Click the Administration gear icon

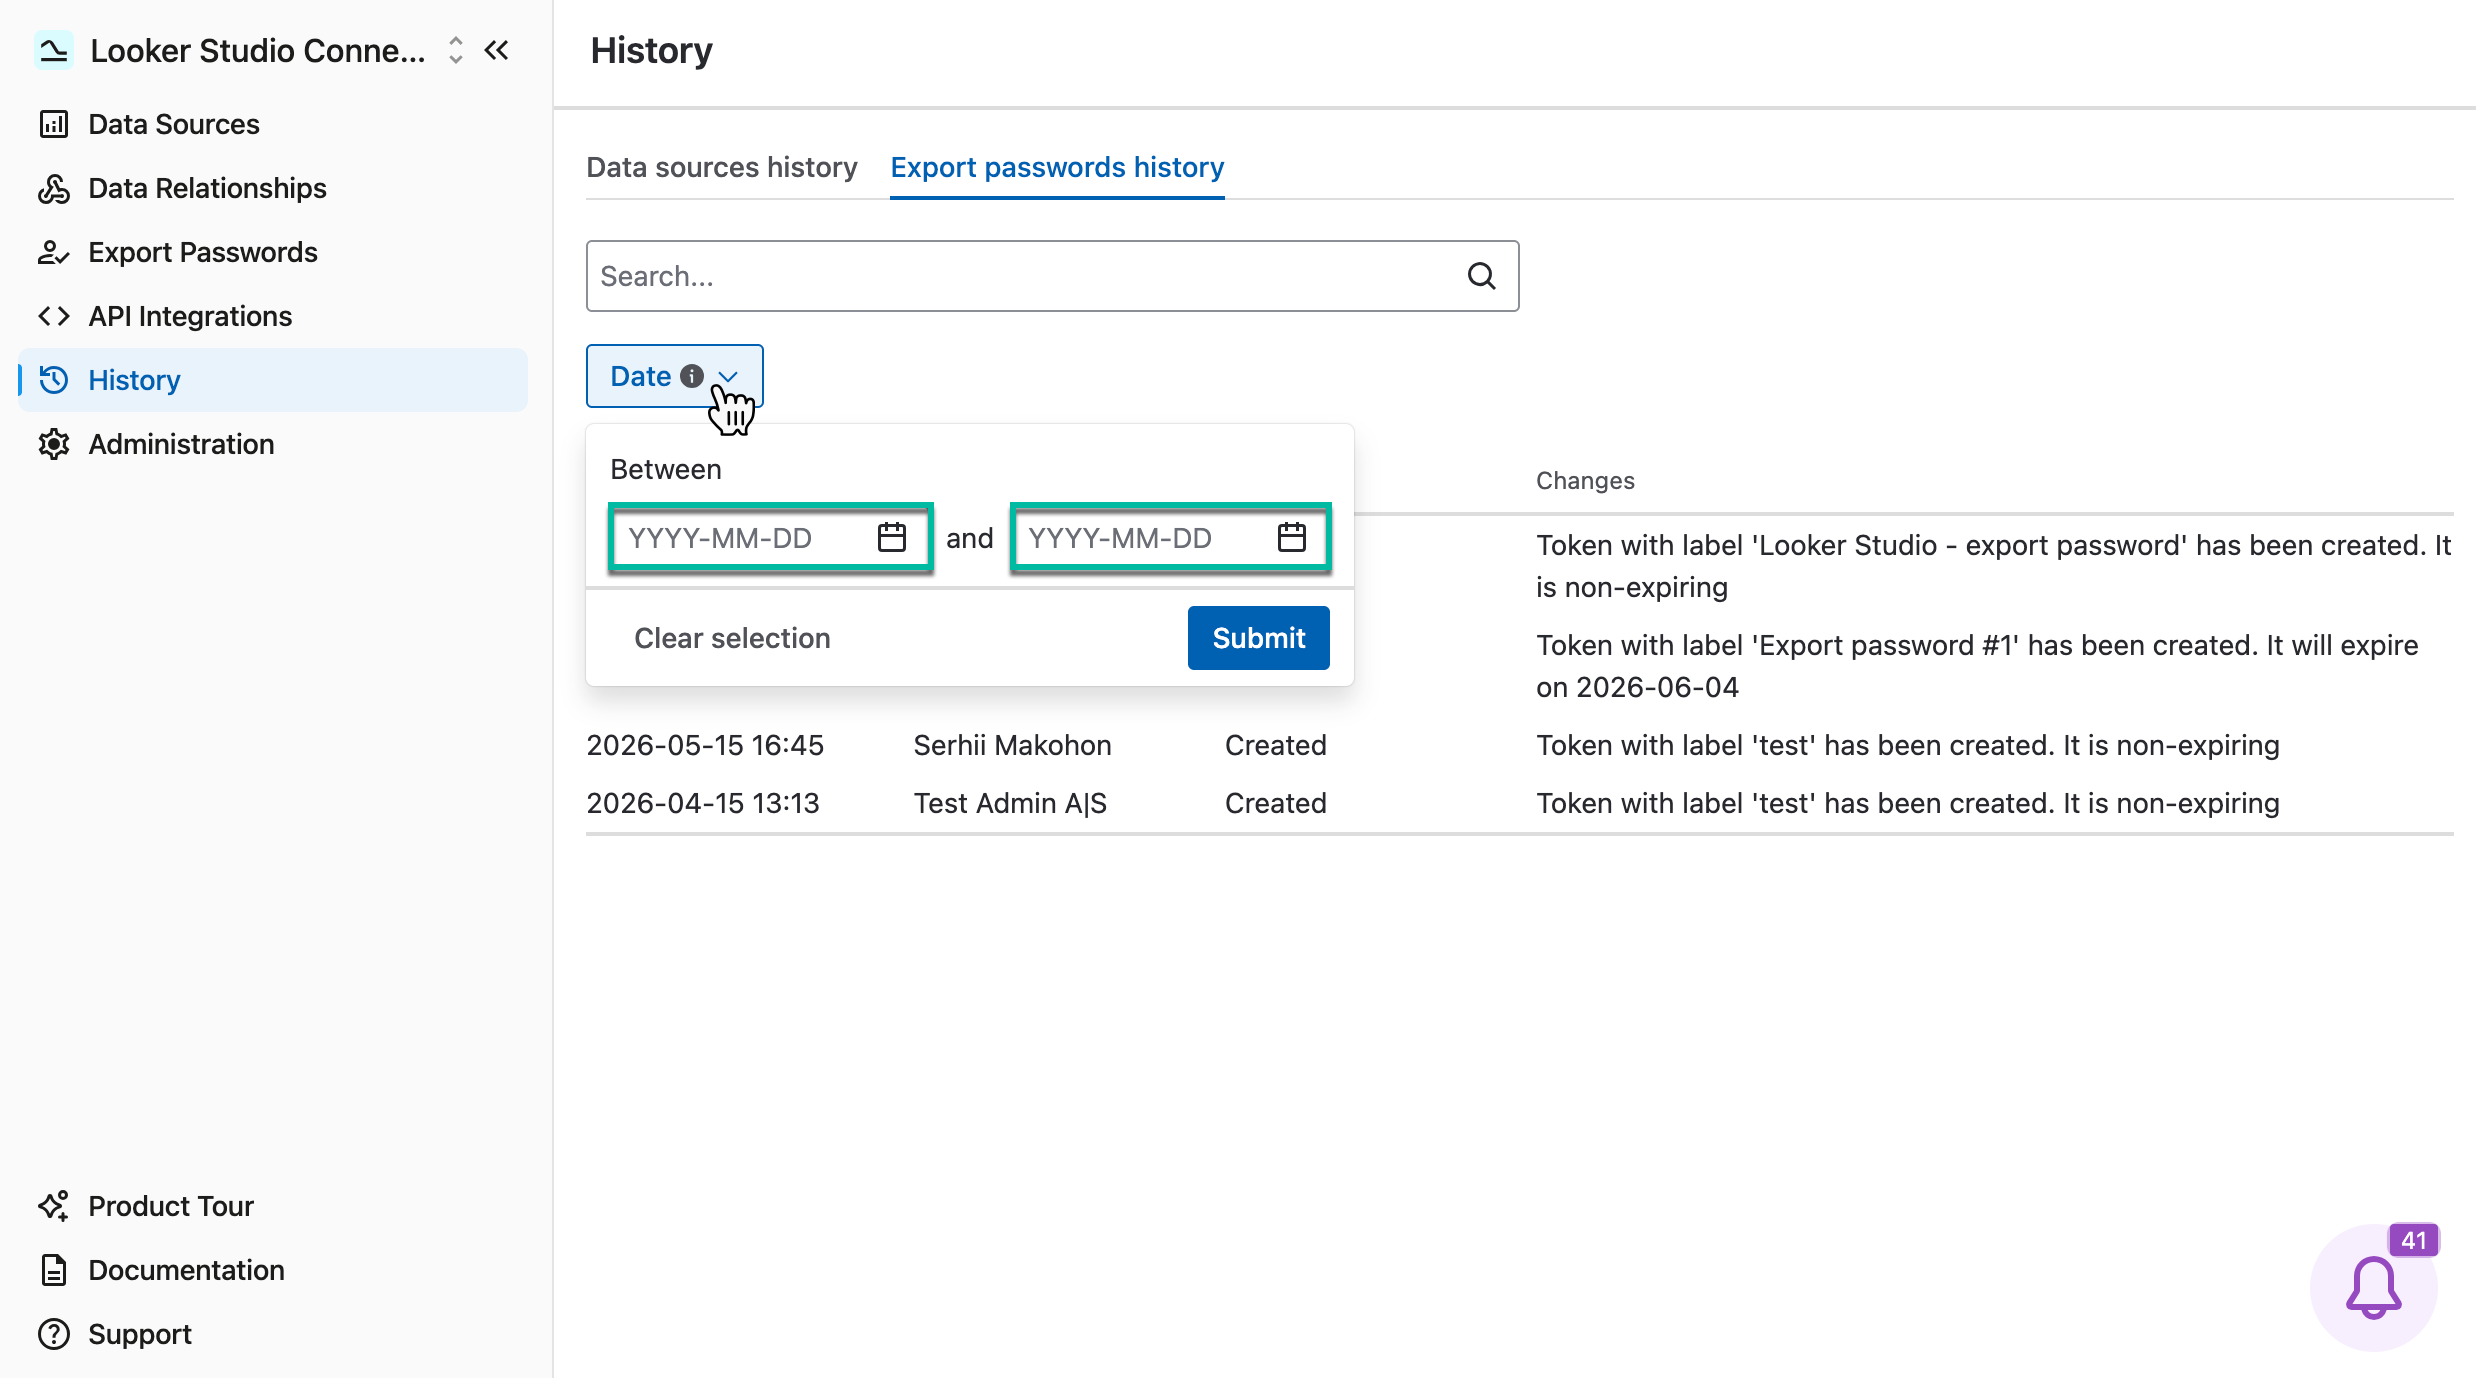pyautogui.click(x=54, y=444)
